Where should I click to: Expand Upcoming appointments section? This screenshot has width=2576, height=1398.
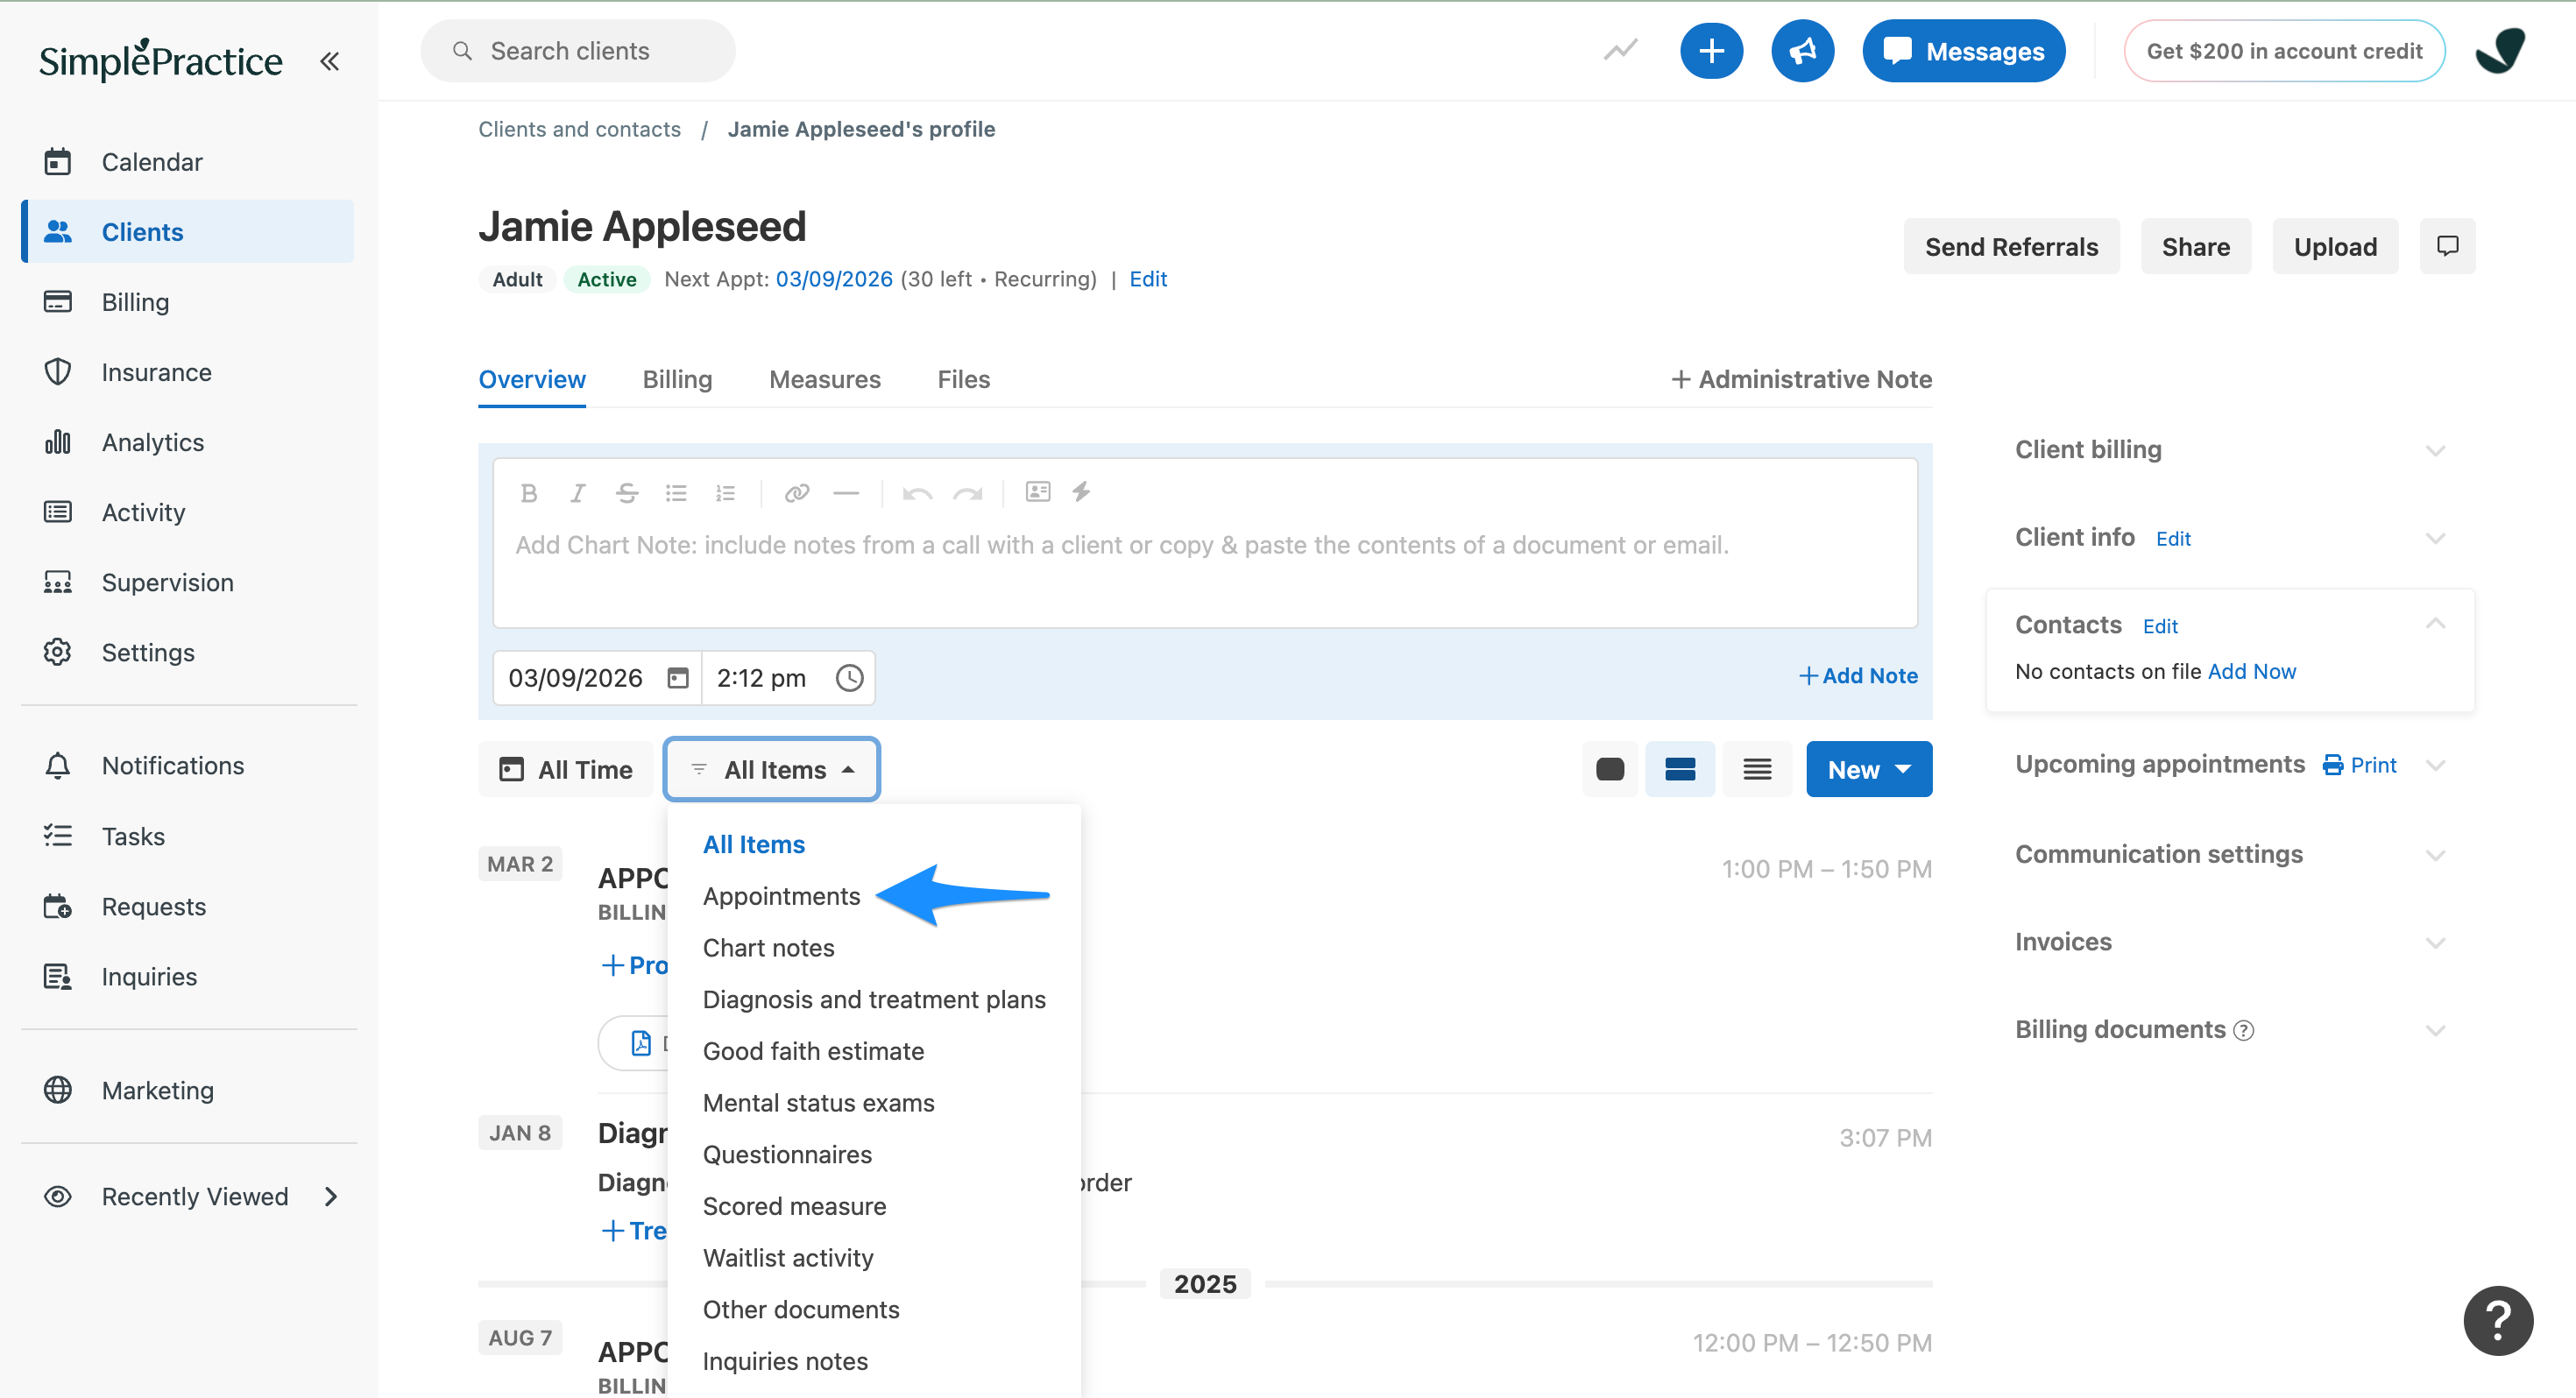point(2434,765)
